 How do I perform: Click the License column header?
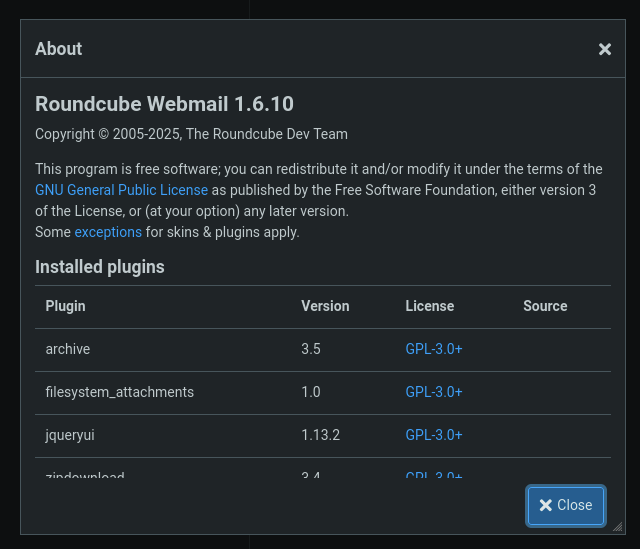coord(430,306)
